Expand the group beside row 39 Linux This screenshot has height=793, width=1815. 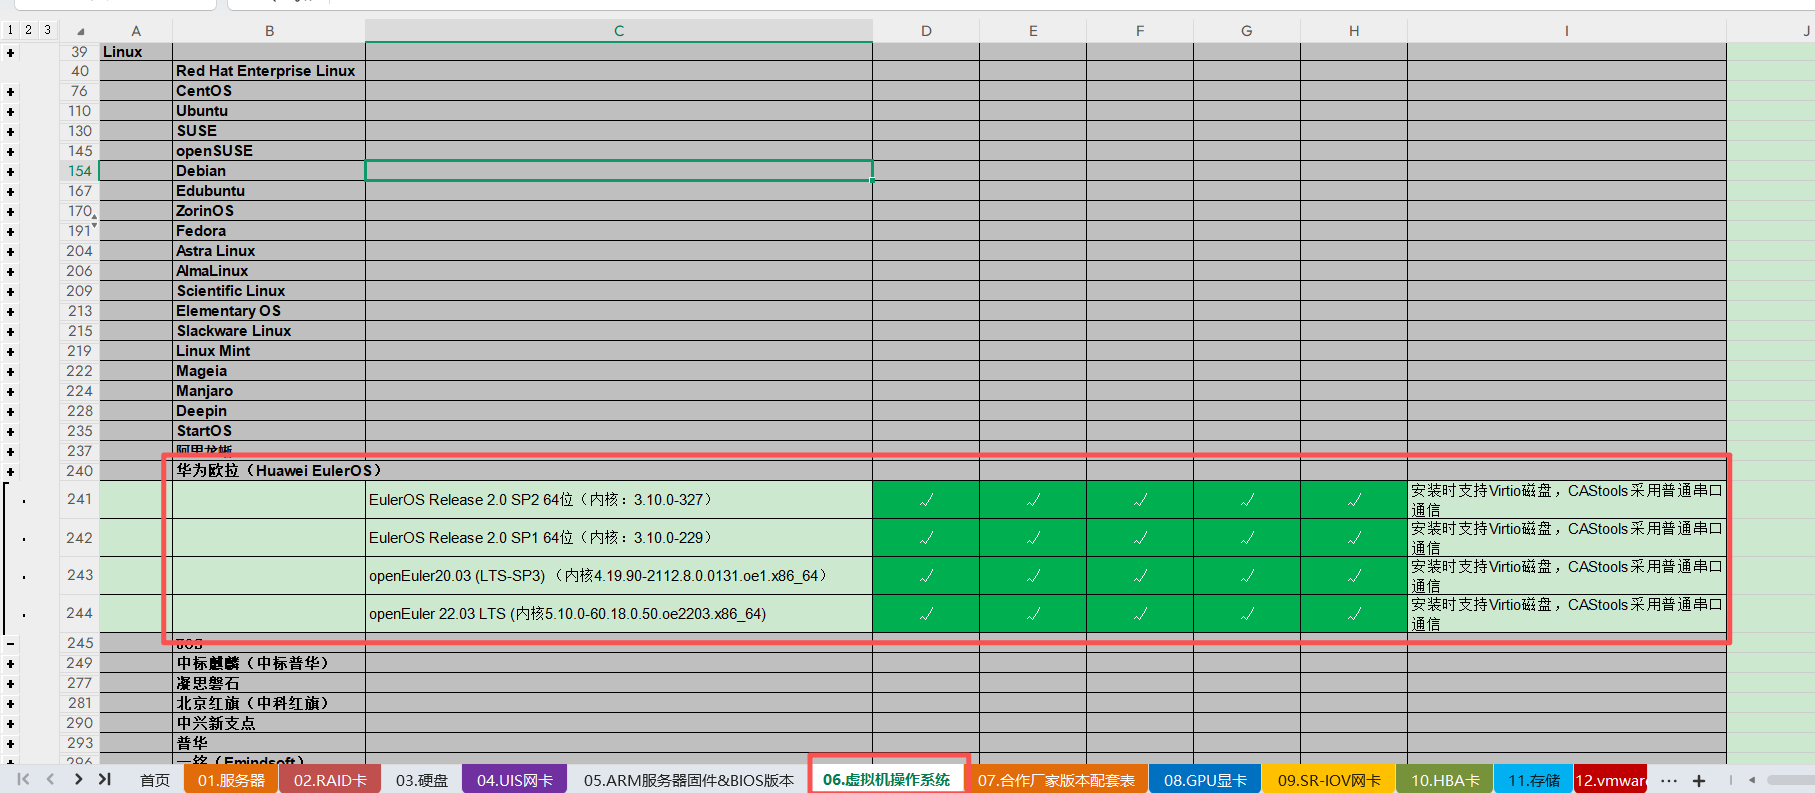click(x=10, y=52)
